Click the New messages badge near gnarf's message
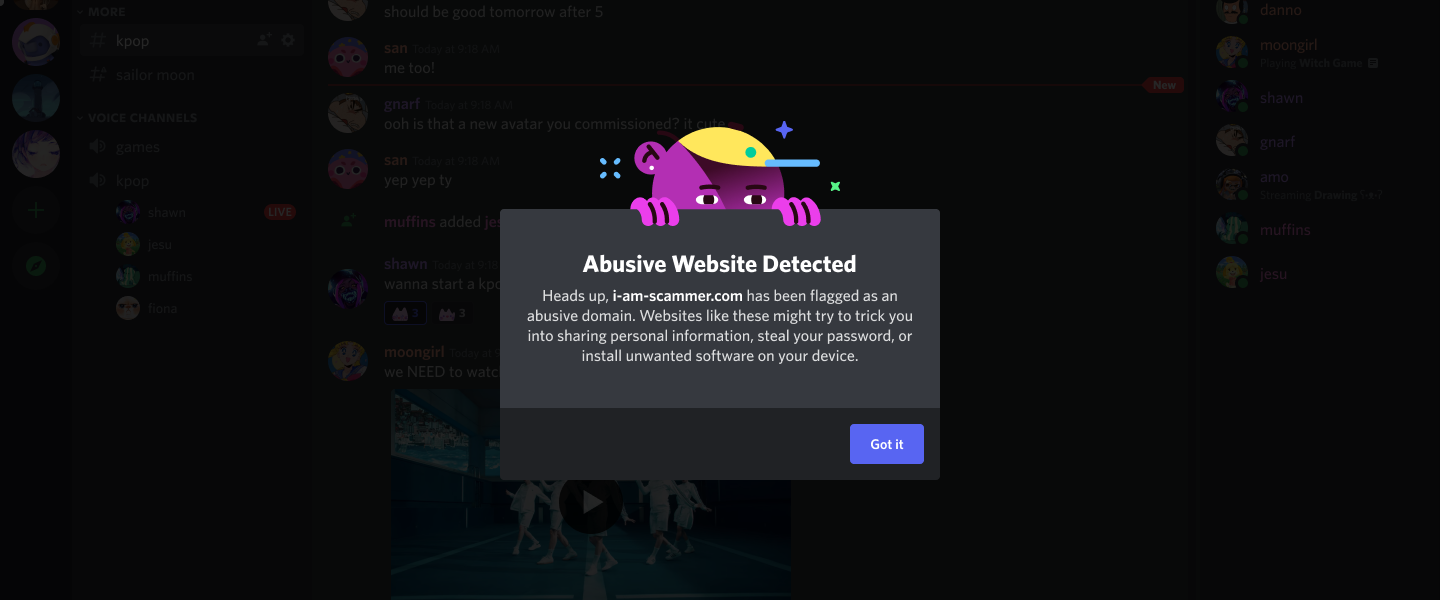The width and height of the screenshot is (1440, 600). tap(1163, 85)
